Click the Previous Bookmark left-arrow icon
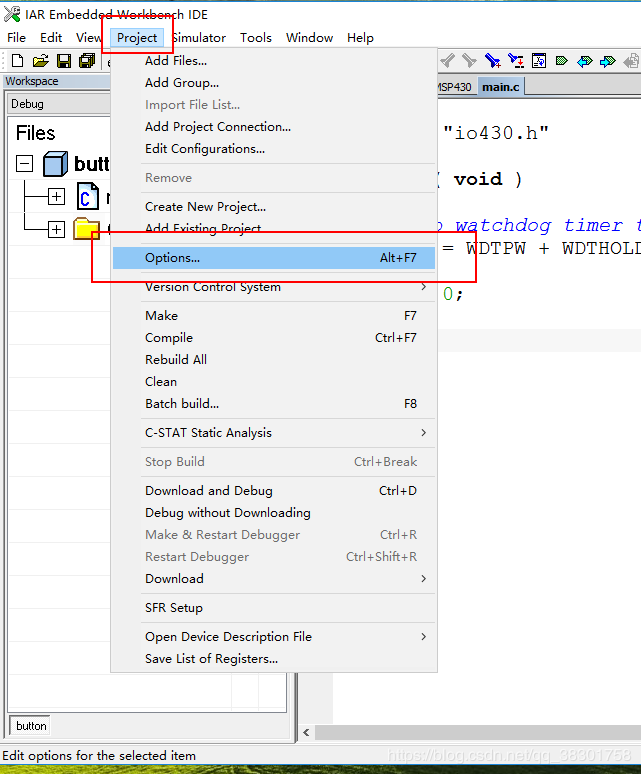The image size is (641, 774). coord(585,61)
